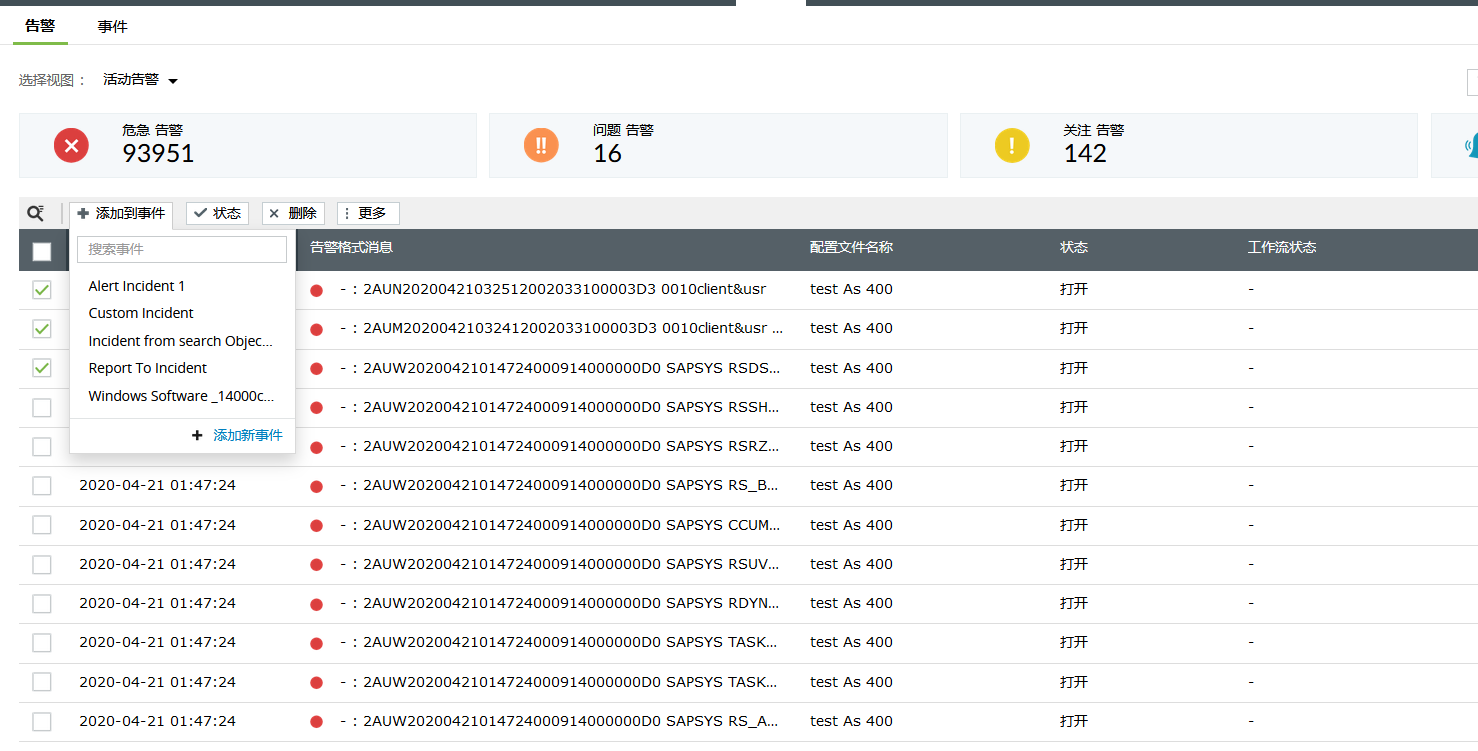Switch to the 告警 tab
1478x751 pixels.
[40, 26]
